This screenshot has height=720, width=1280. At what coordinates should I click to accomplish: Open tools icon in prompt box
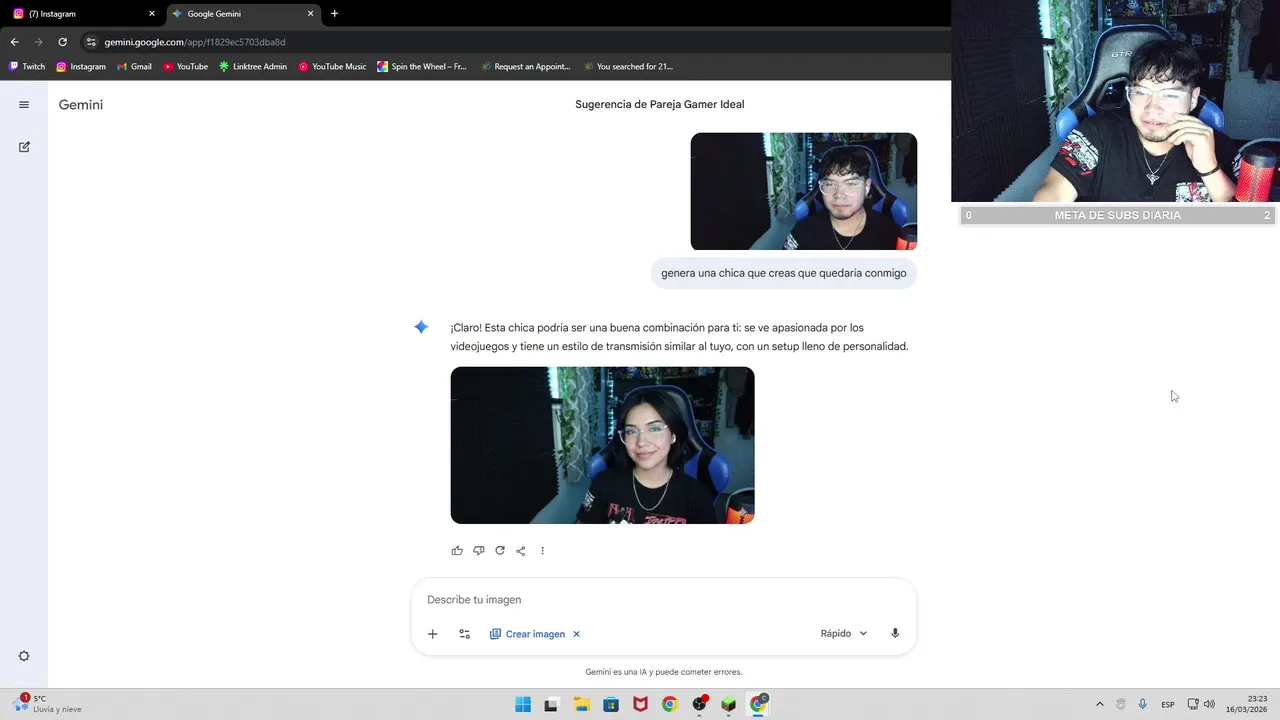(x=464, y=634)
